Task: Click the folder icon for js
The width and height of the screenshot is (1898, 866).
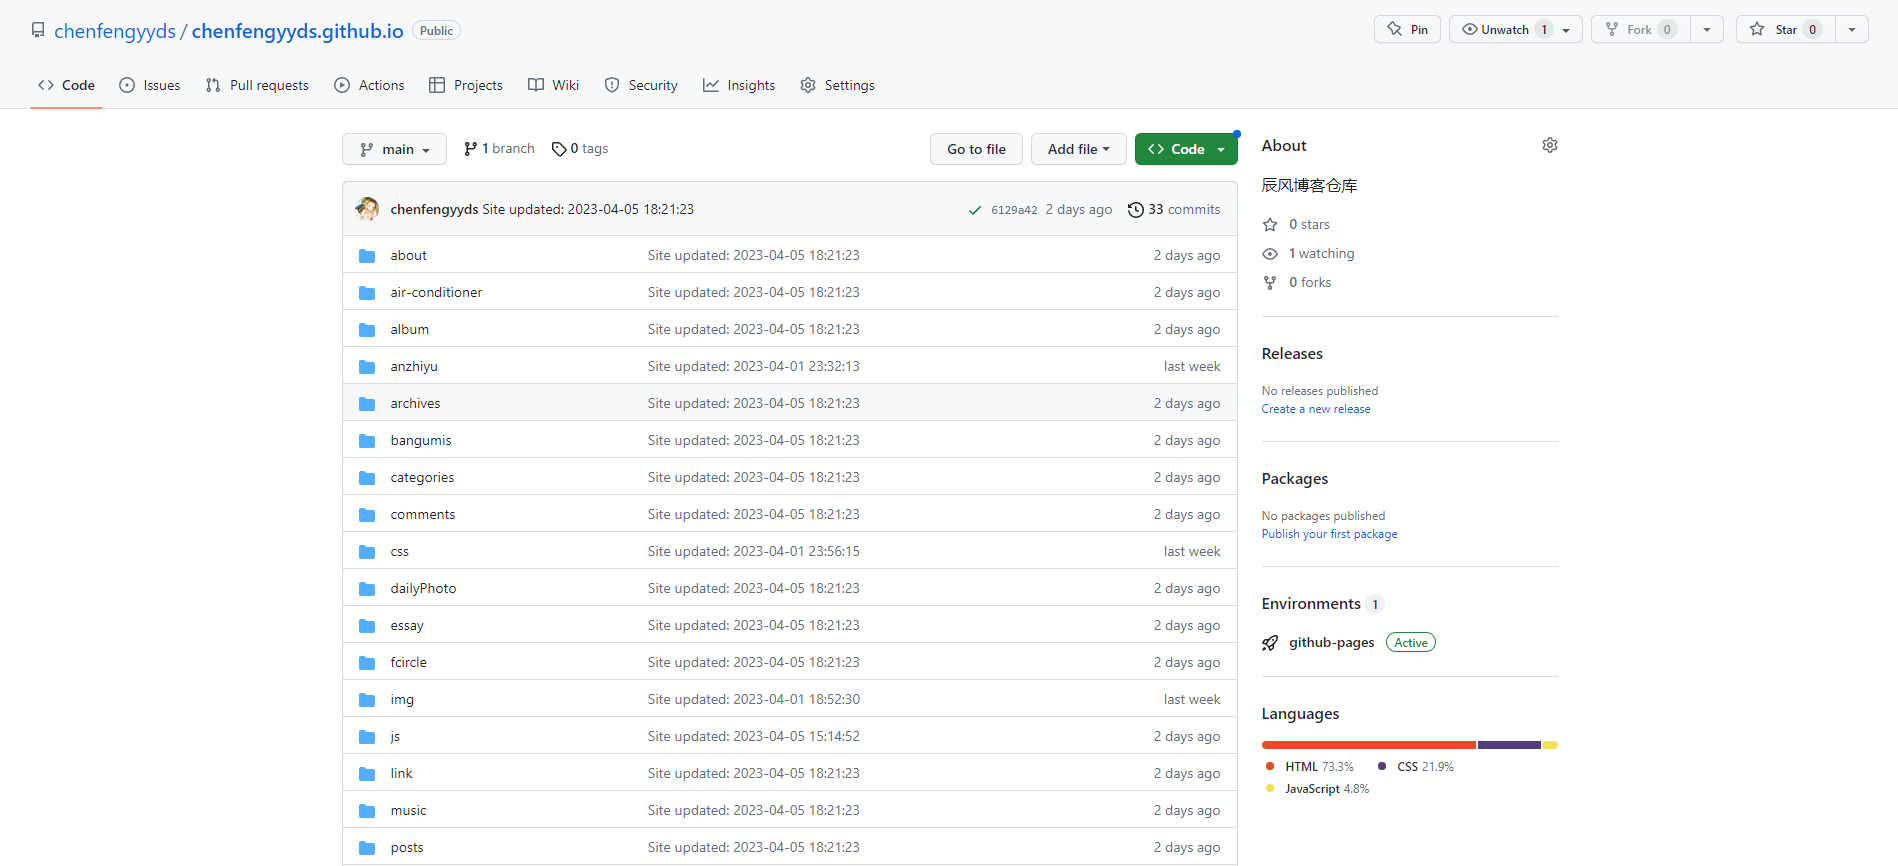Action: coord(367,737)
